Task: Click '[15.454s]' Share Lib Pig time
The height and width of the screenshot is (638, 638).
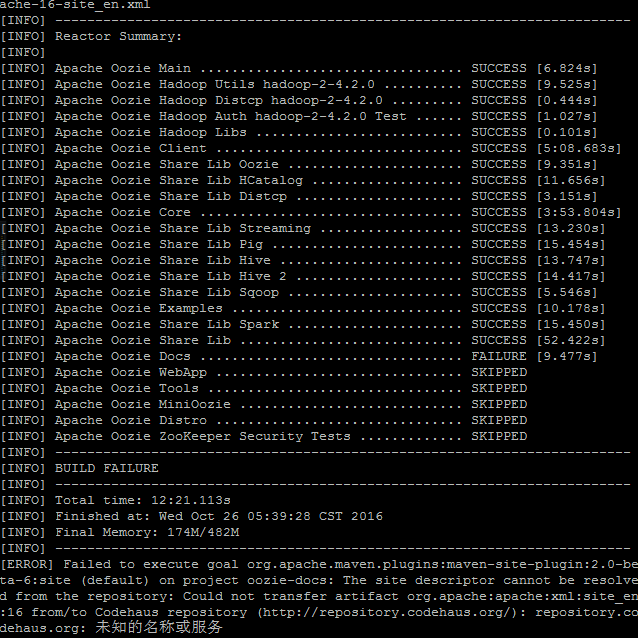Action: click(571, 245)
